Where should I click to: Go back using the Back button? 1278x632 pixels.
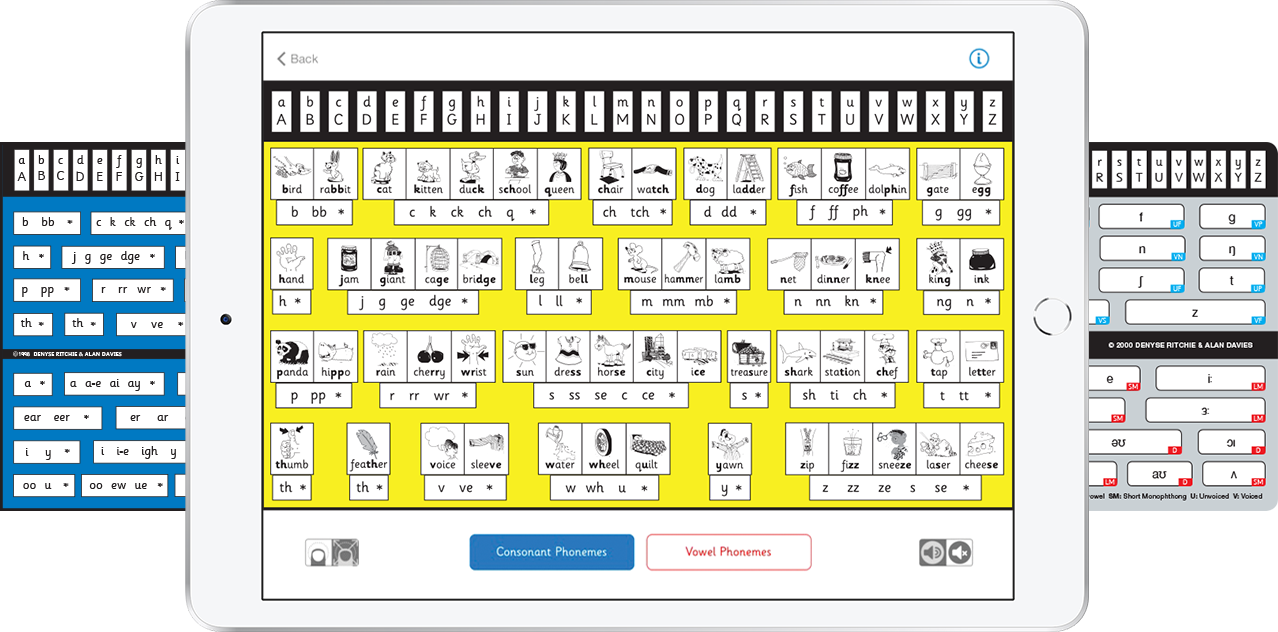[298, 59]
